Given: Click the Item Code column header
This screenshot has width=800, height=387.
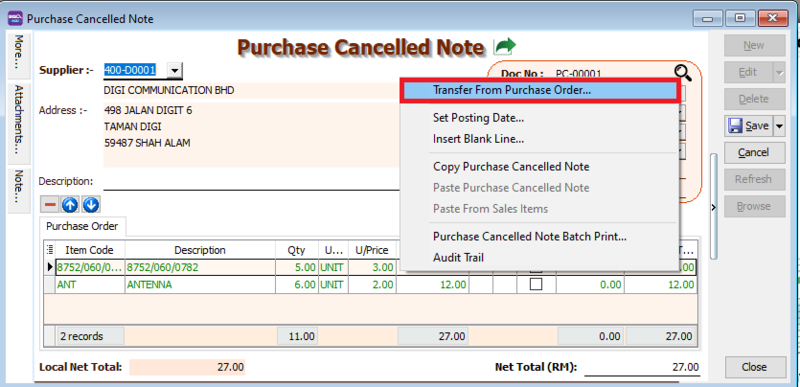Looking at the screenshot, I should pos(90,250).
